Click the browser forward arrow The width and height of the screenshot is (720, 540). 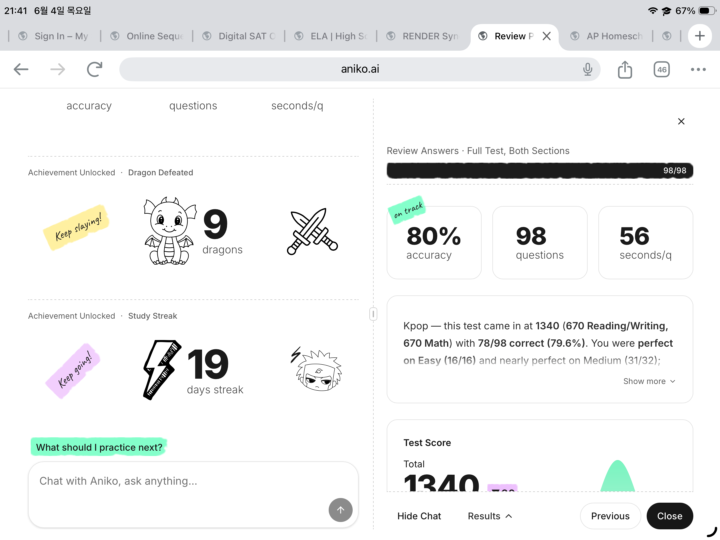57,69
